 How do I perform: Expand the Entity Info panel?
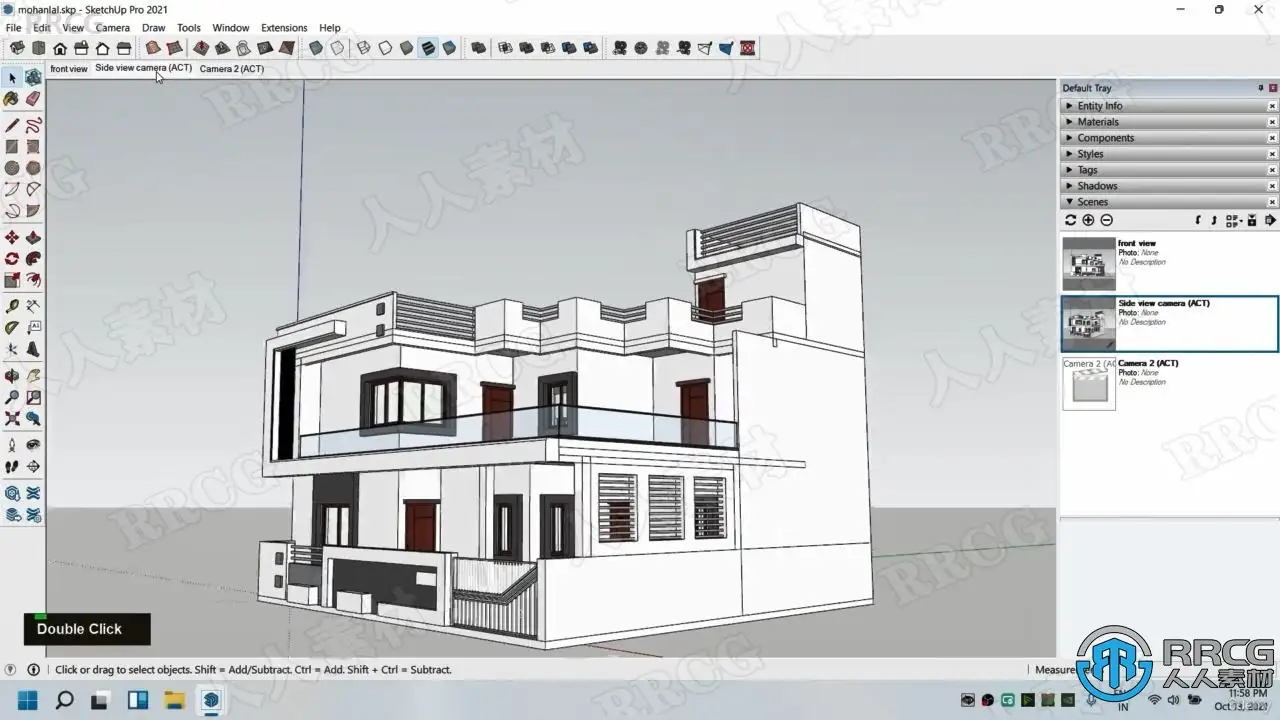pyautogui.click(x=1167, y=106)
